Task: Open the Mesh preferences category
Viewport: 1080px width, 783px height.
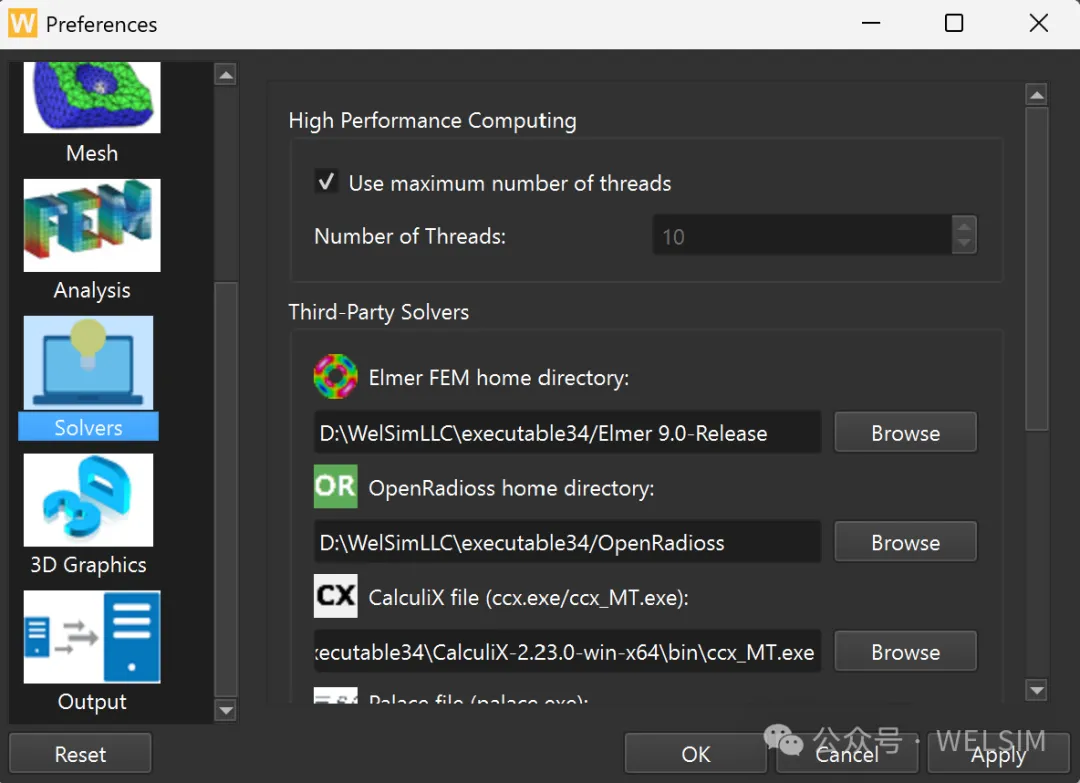Action: point(92,113)
